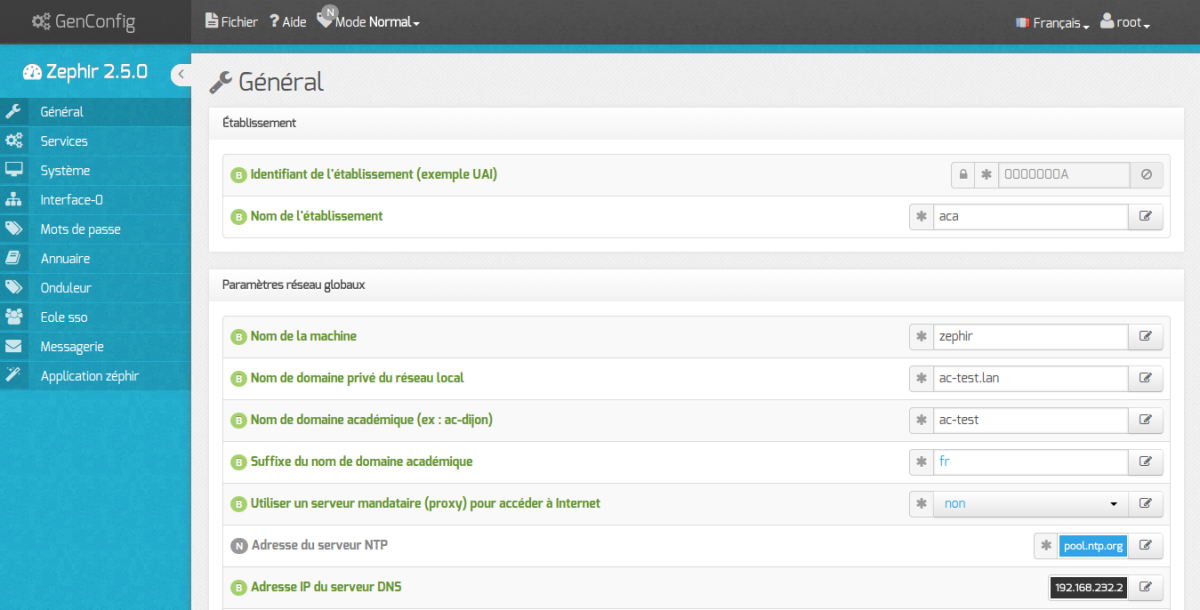Click edit button for Nom de la machine
The height and width of the screenshot is (610, 1200).
click(x=1146, y=336)
